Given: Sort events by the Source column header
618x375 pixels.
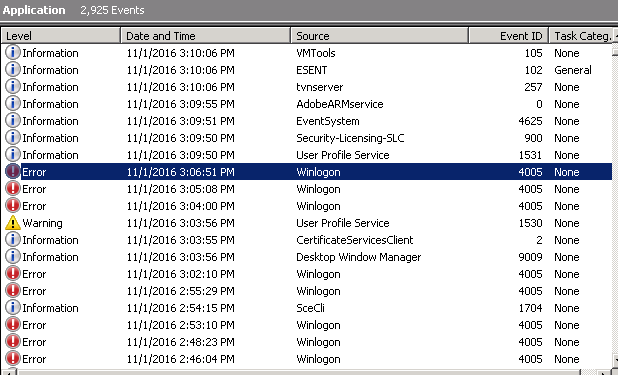Looking at the screenshot, I should pyautogui.click(x=380, y=36).
